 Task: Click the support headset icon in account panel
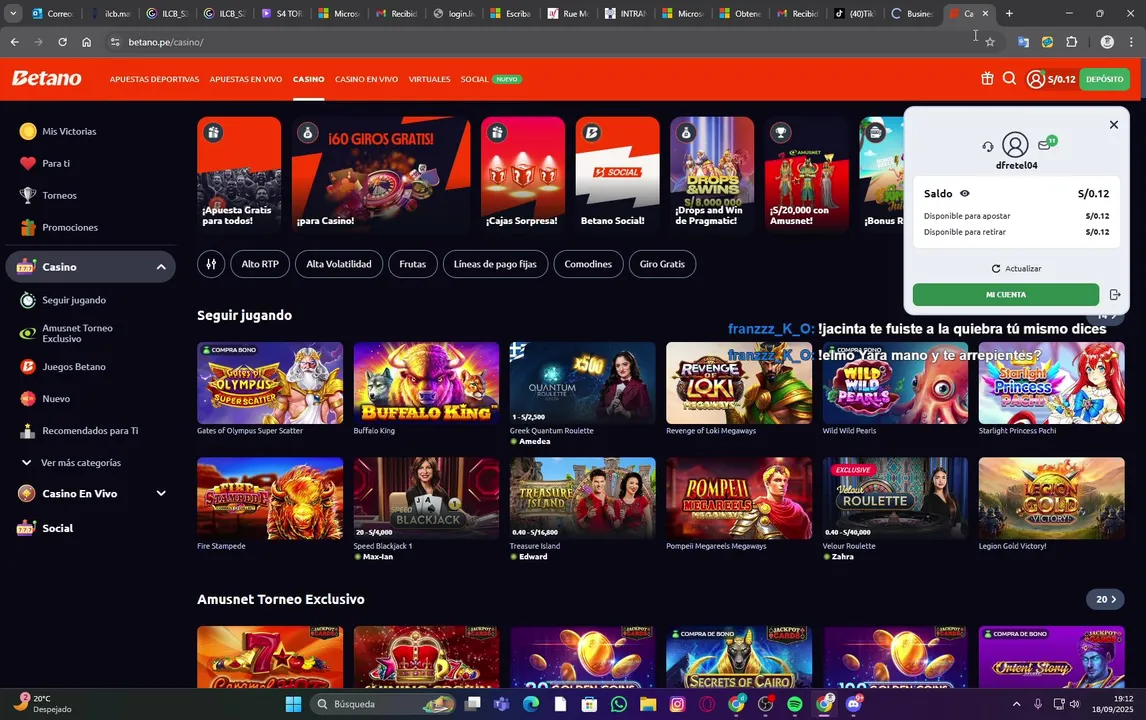coord(987,146)
